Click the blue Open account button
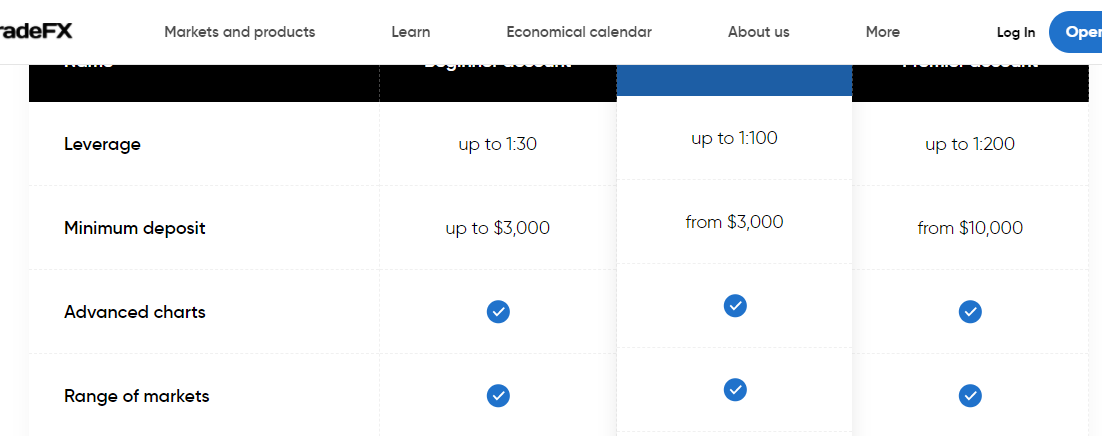This screenshot has height=436, width=1102. (x=1075, y=32)
